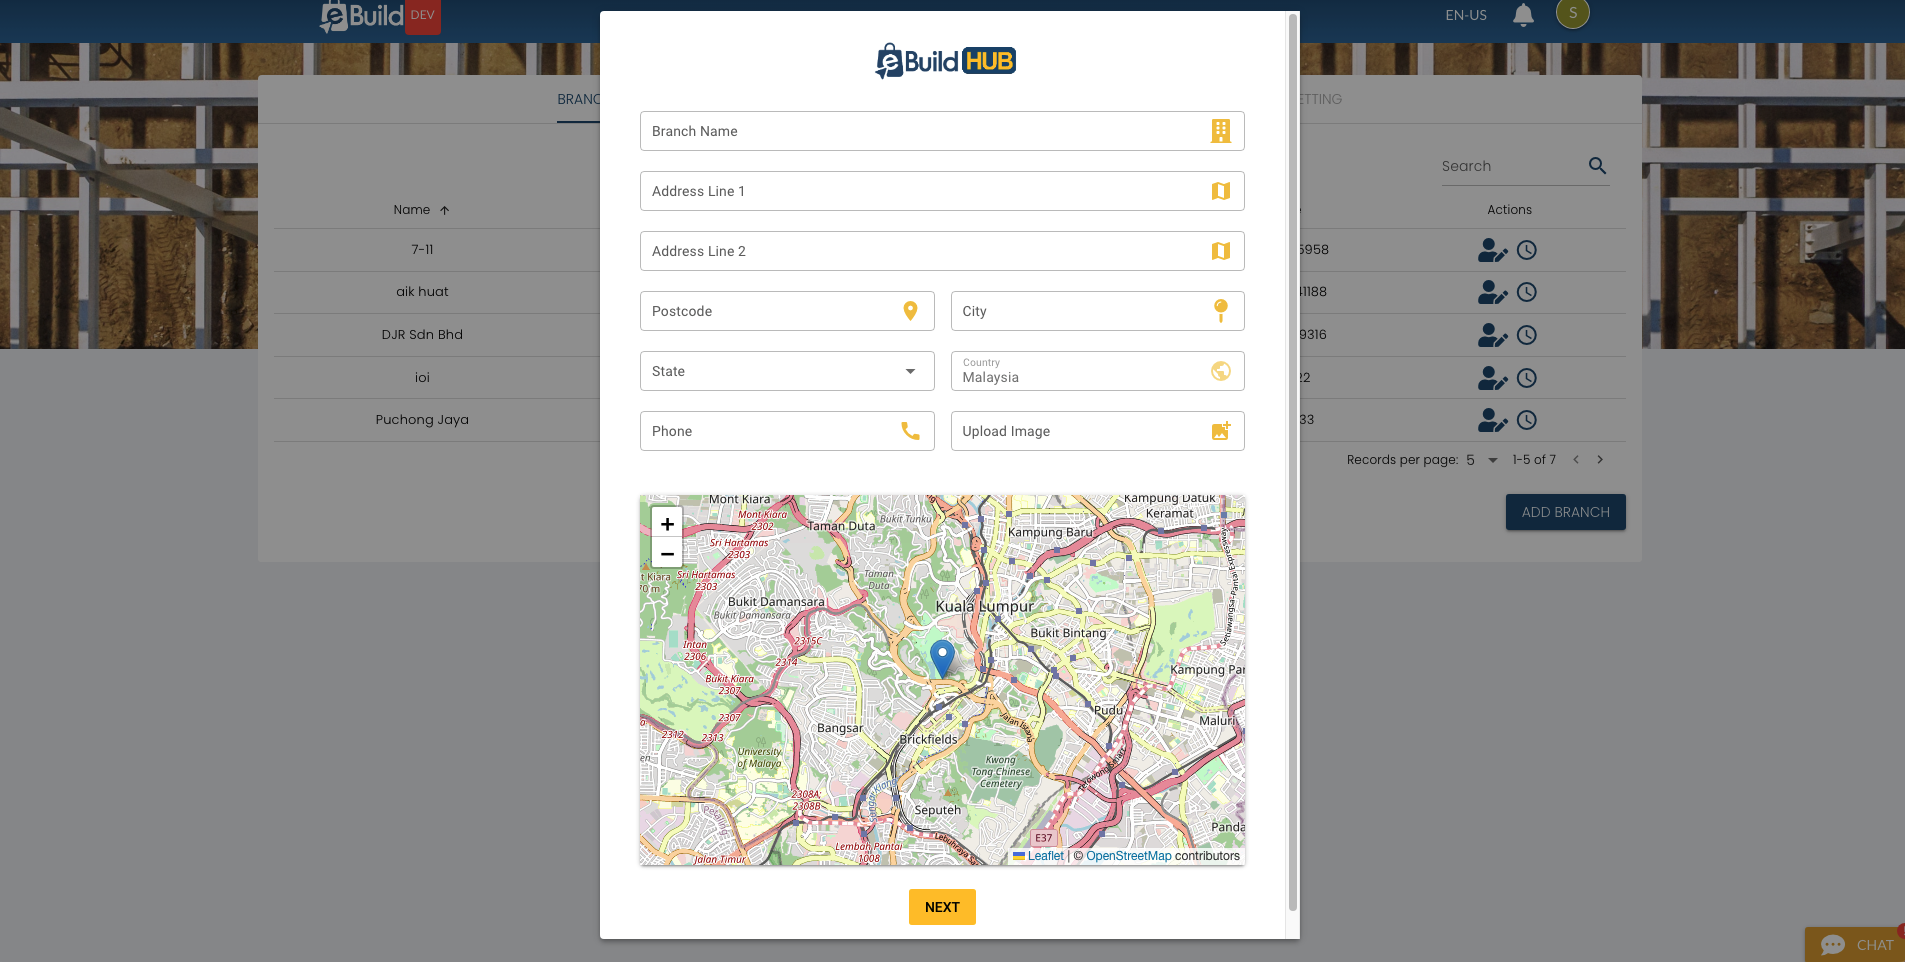Click the notification bell icon
This screenshot has height=962, width=1905.
[1523, 15]
